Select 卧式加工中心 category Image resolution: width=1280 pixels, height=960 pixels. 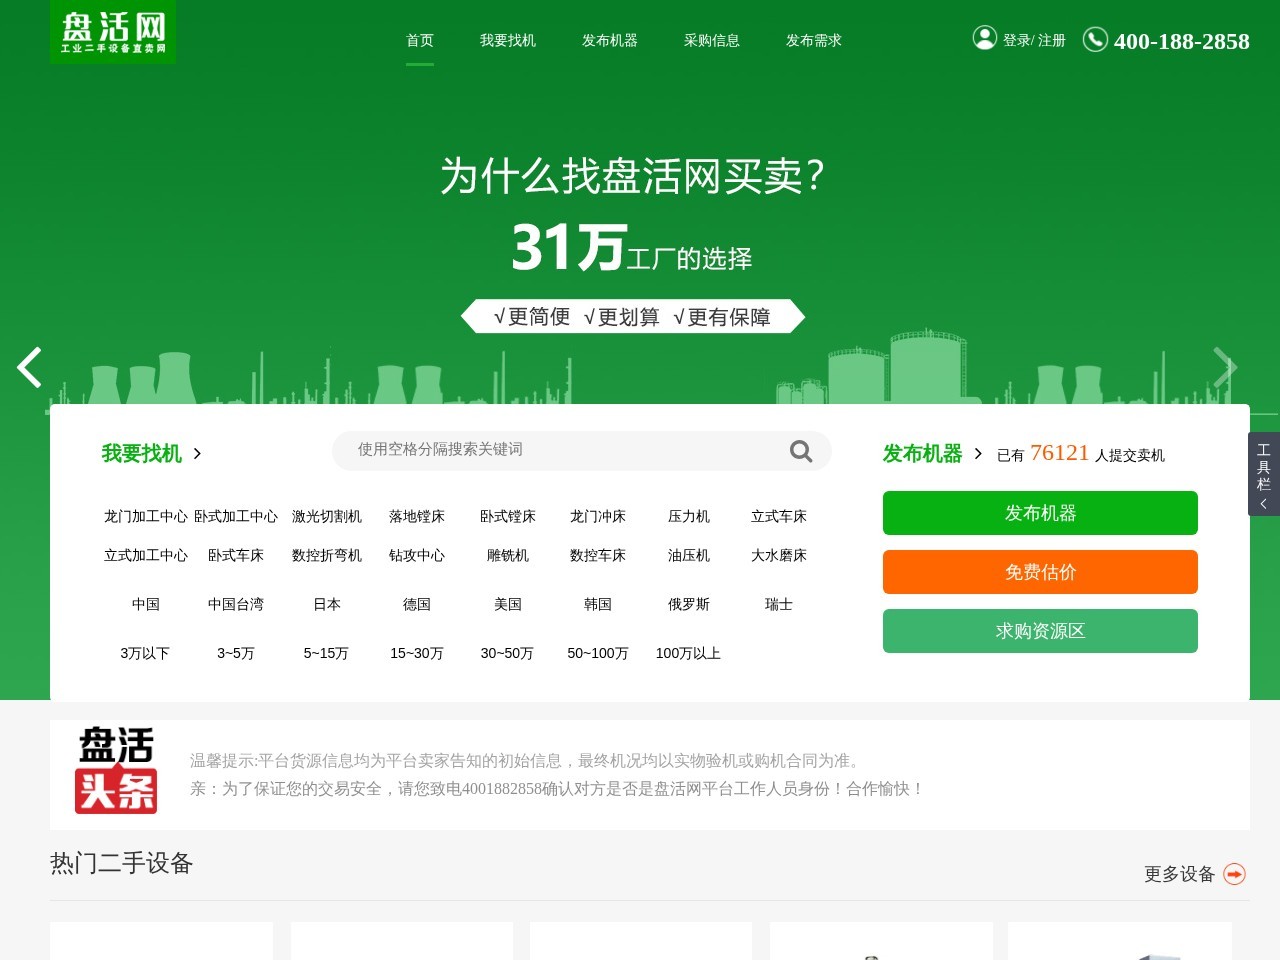pos(236,517)
